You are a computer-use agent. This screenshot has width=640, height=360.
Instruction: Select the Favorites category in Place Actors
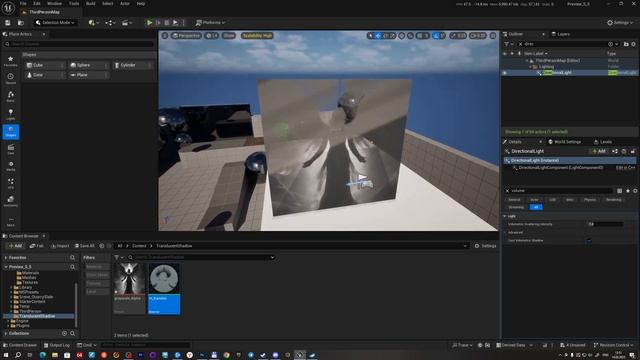coord(11,61)
